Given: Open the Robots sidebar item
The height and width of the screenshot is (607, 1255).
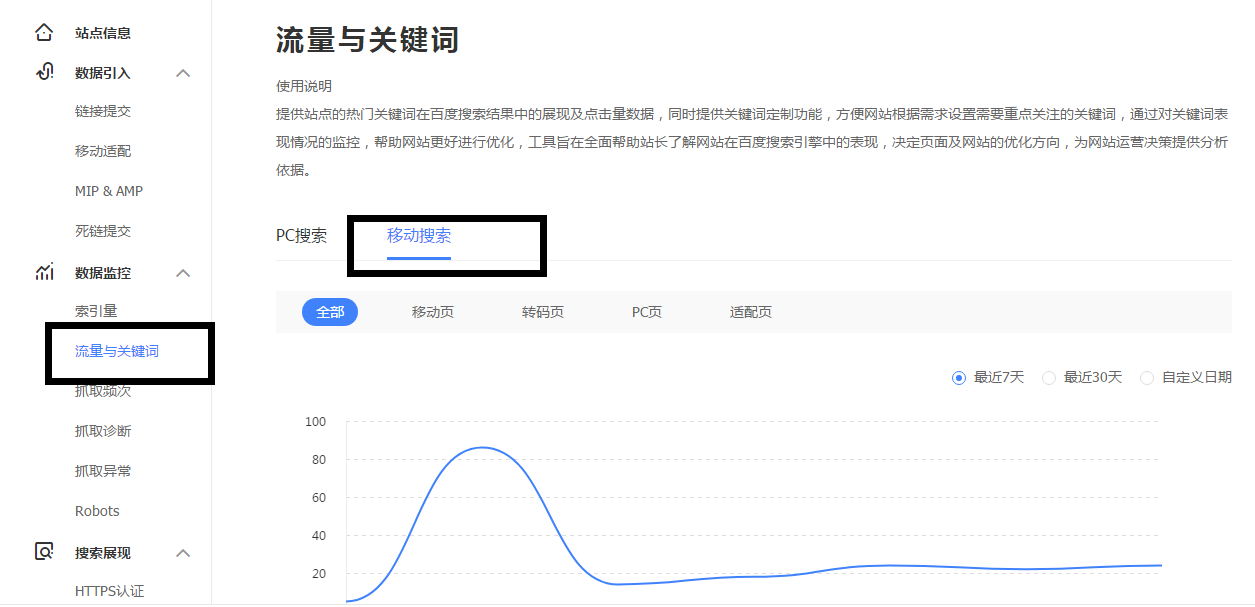Looking at the screenshot, I should (x=97, y=511).
